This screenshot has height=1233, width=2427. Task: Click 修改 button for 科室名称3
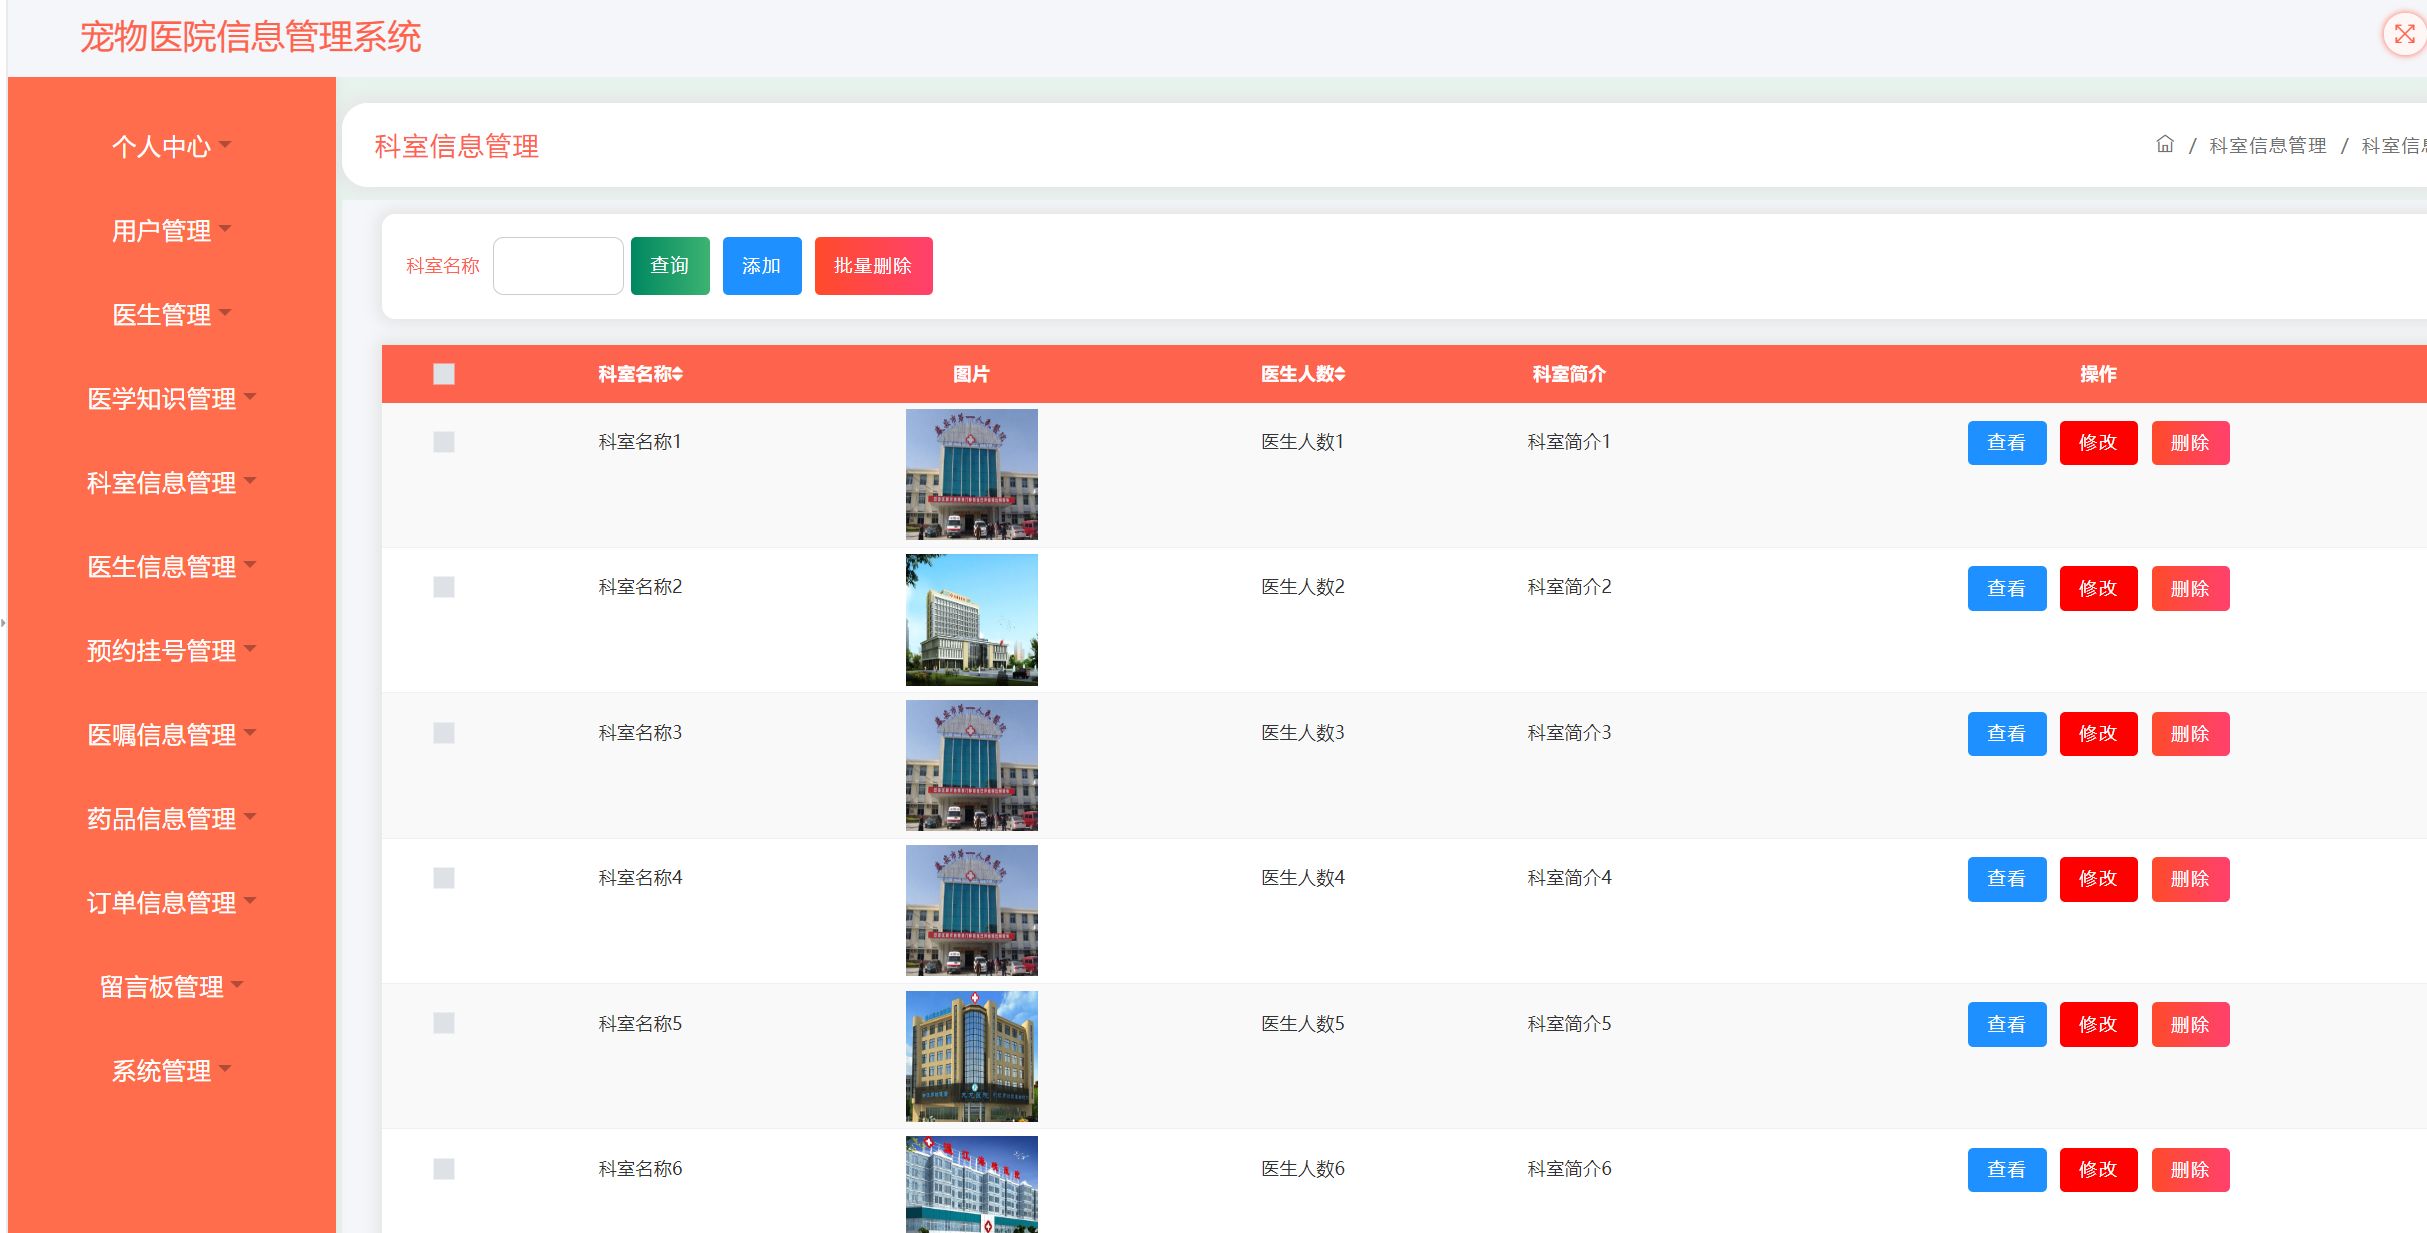point(2098,734)
